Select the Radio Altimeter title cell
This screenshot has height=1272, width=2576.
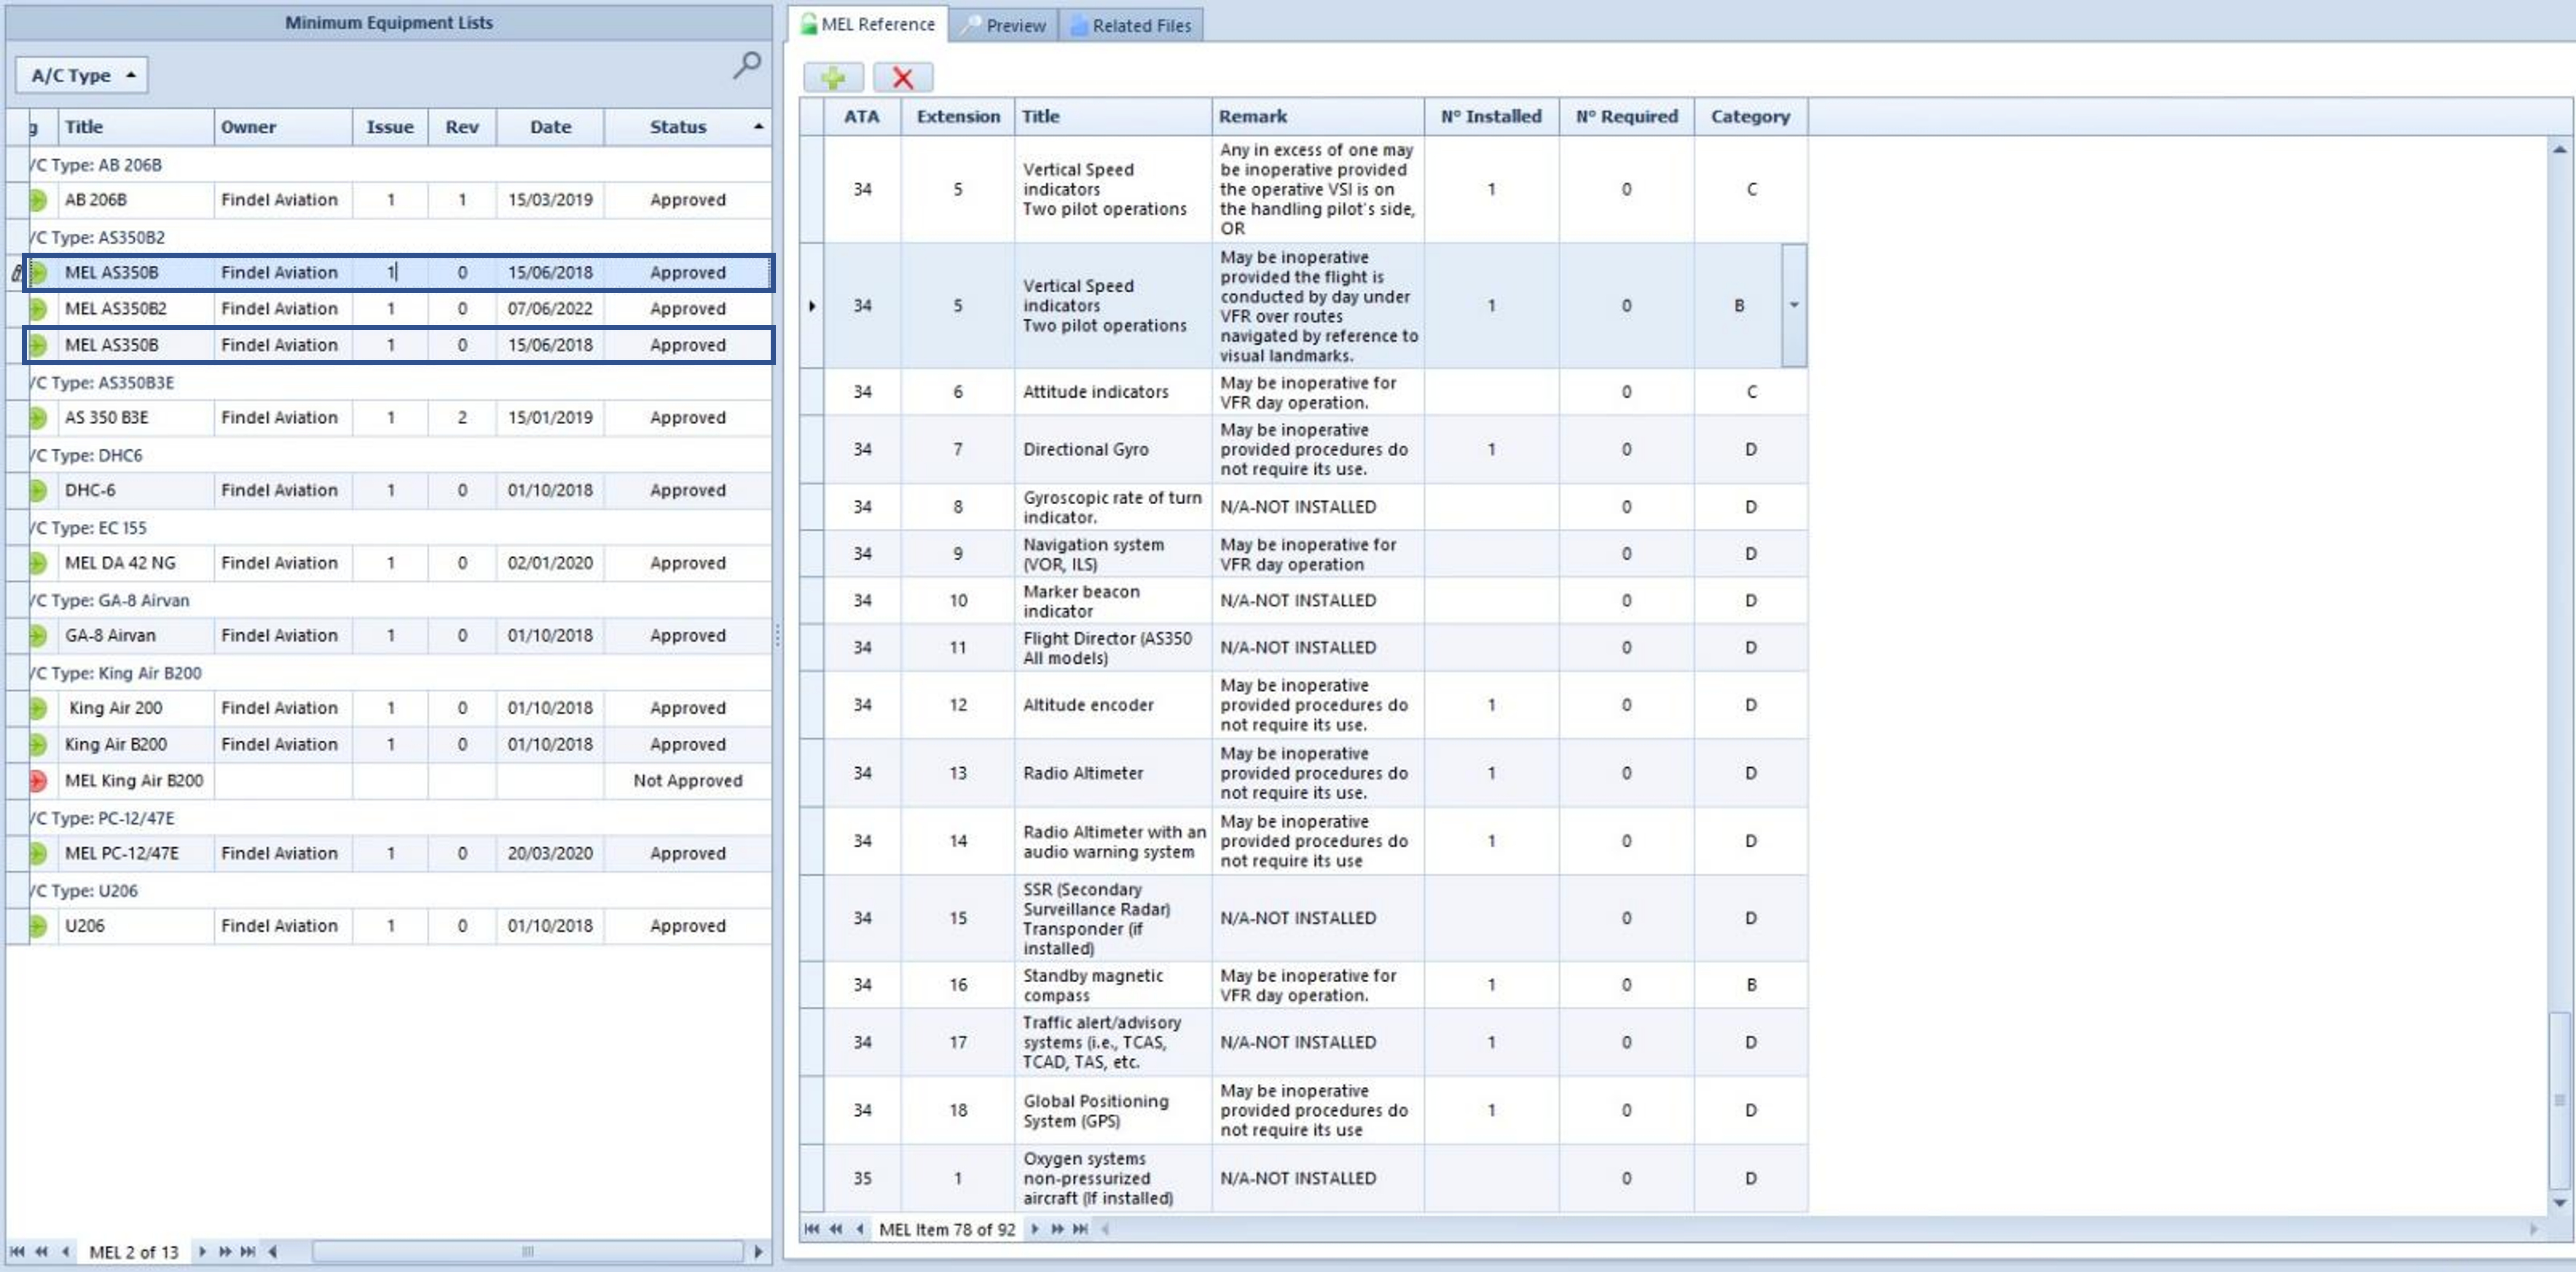pyautogui.click(x=1112, y=773)
